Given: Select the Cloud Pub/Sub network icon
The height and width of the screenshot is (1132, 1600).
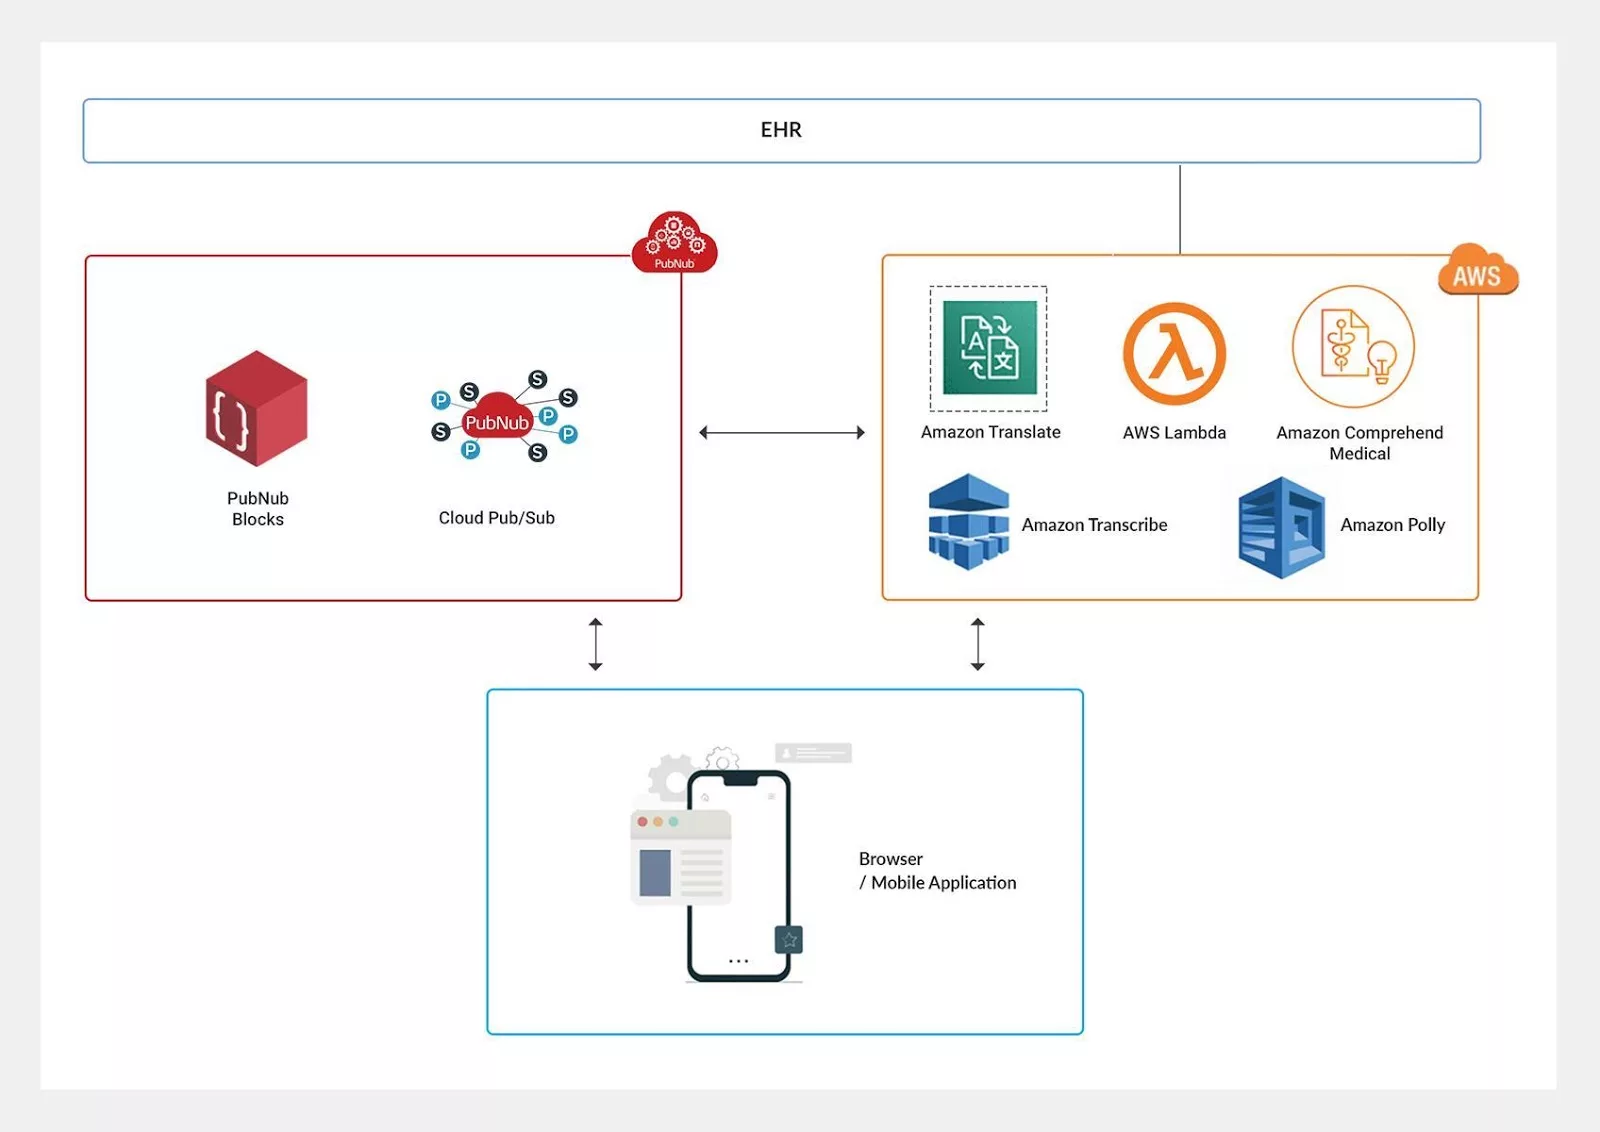Looking at the screenshot, I should (x=504, y=415).
